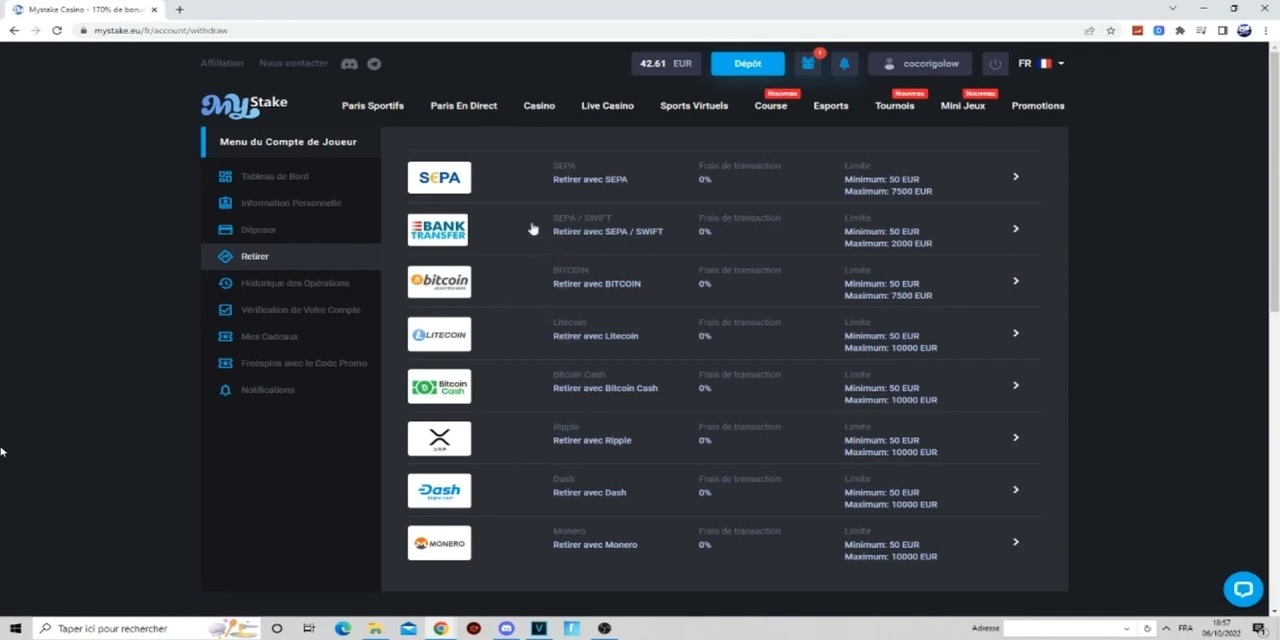1280x640 pixels.
Task: Open the gift box bonuses icon
Action: pos(808,64)
